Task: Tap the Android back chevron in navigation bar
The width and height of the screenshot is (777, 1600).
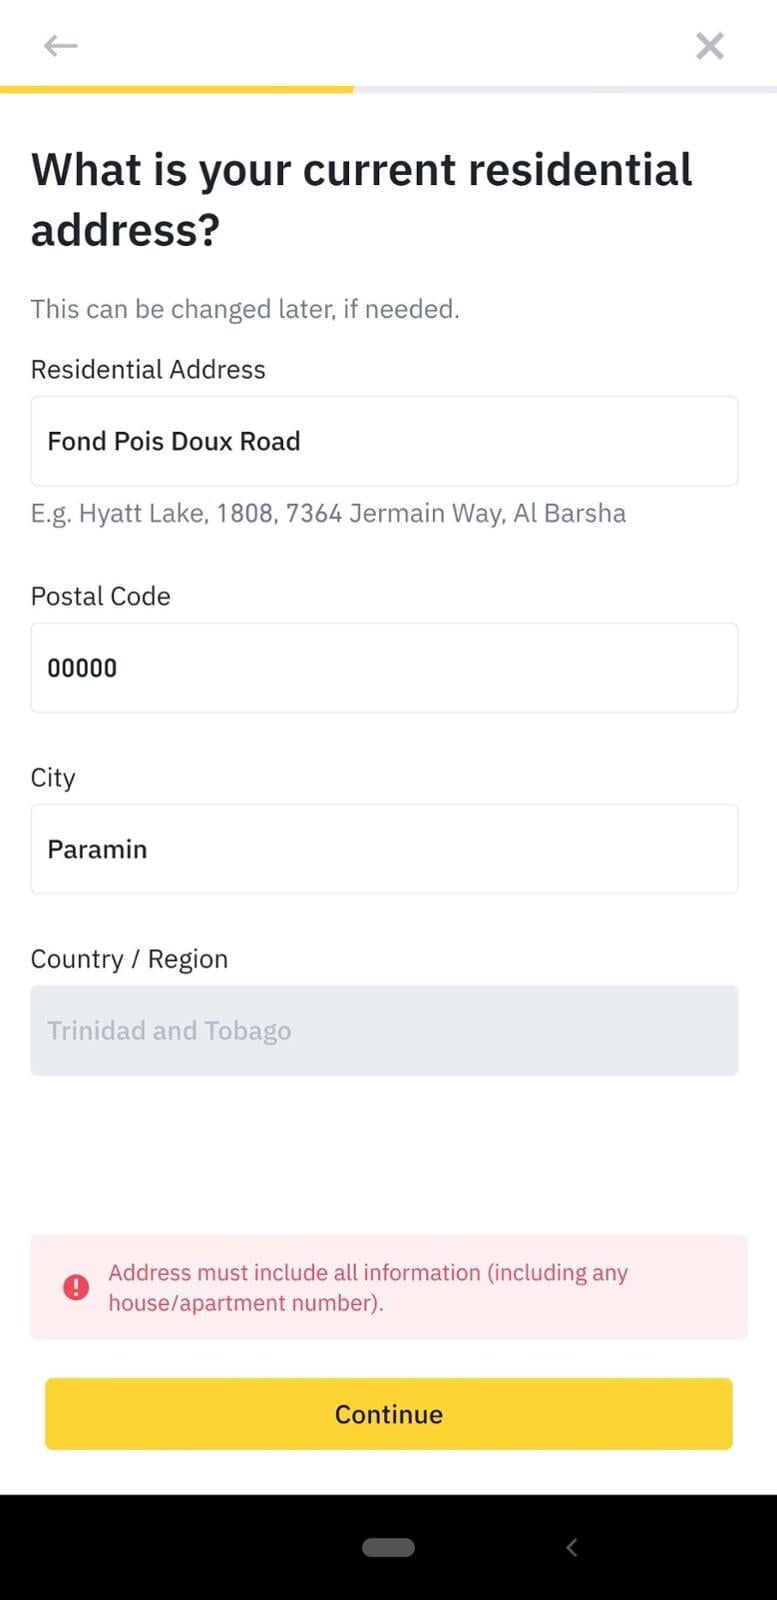Action: click(x=571, y=1547)
